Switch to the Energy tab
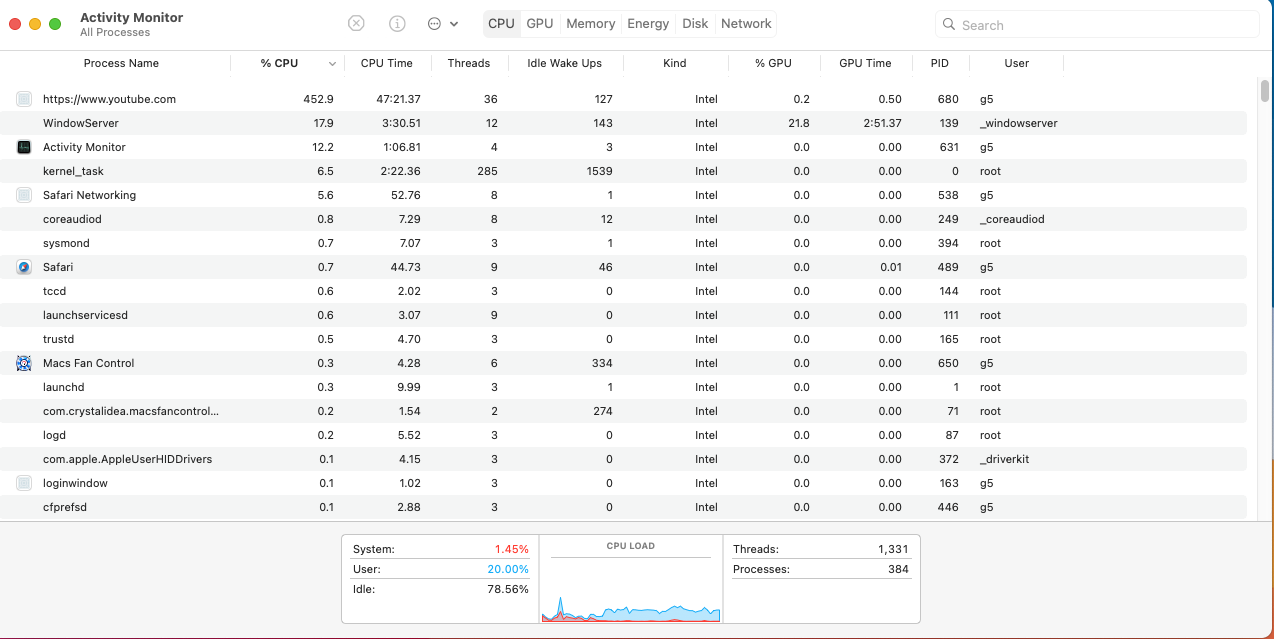 648,24
